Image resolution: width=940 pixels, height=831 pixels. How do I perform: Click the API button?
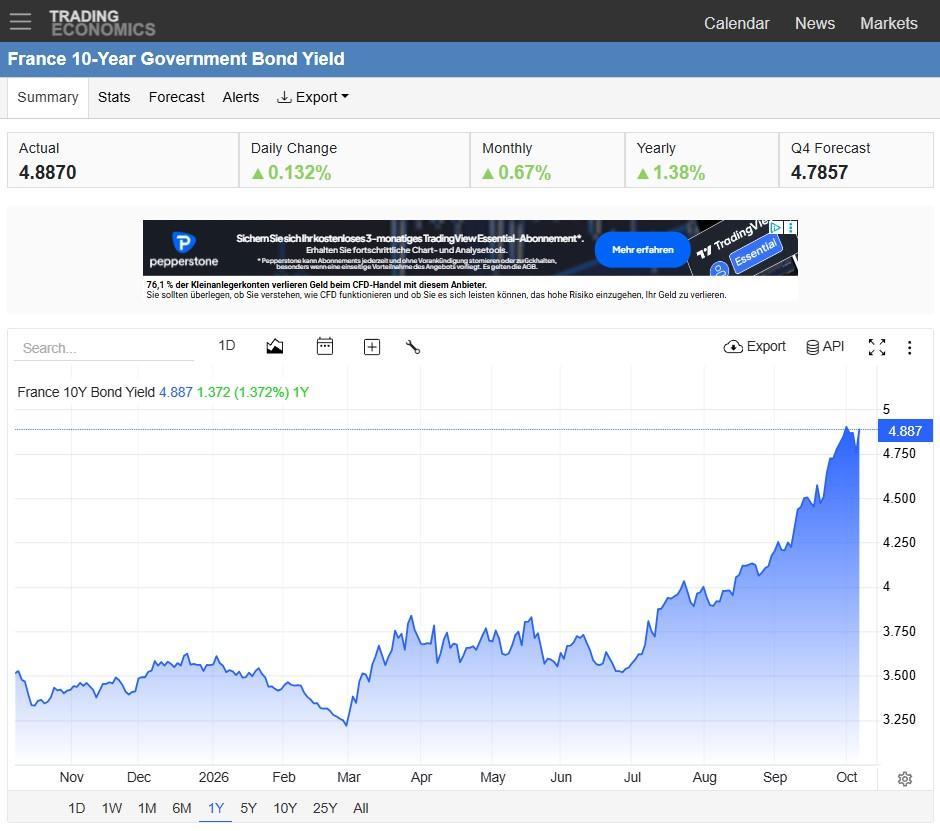click(x=825, y=347)
